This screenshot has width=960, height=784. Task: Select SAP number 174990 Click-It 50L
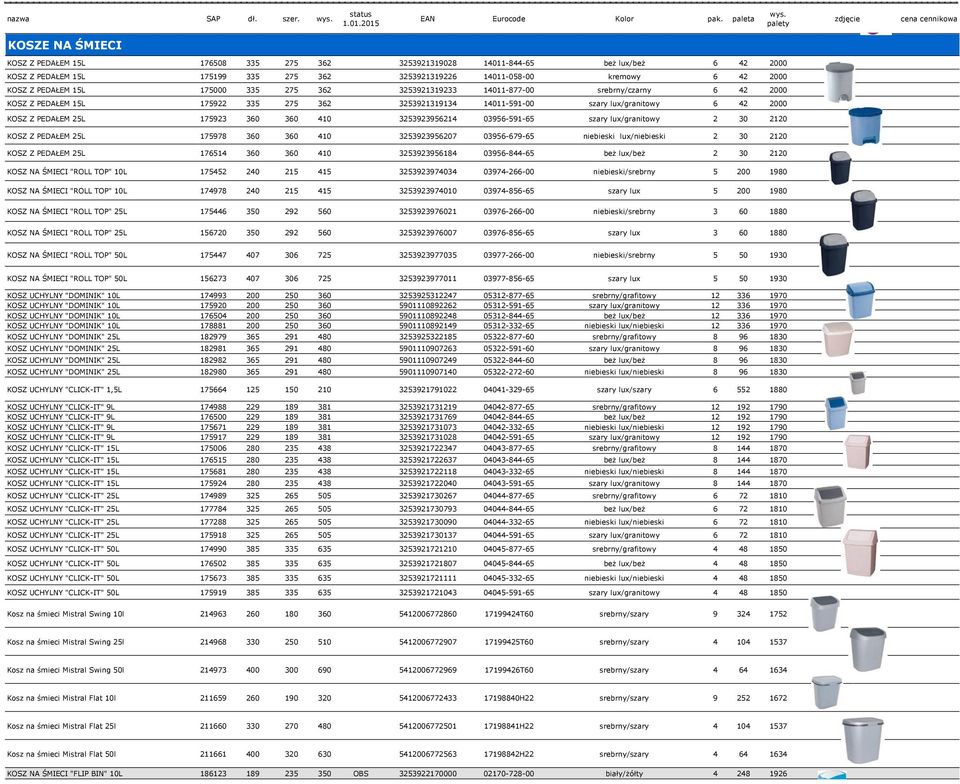213,549
